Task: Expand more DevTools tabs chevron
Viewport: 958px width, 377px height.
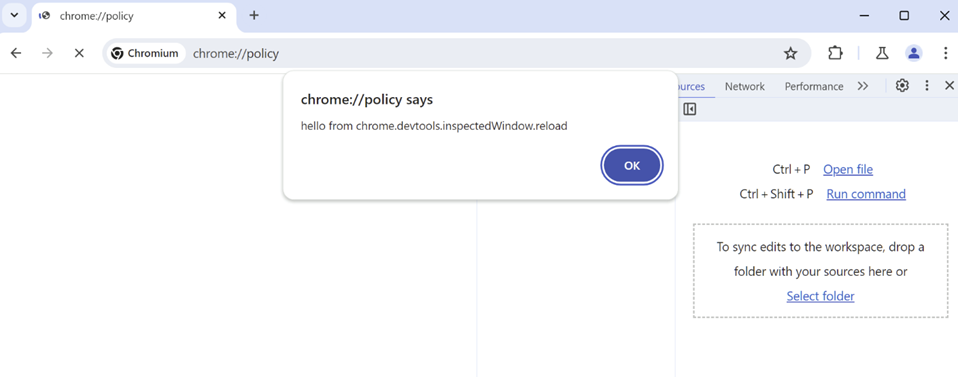Action: tap(863, 86)
